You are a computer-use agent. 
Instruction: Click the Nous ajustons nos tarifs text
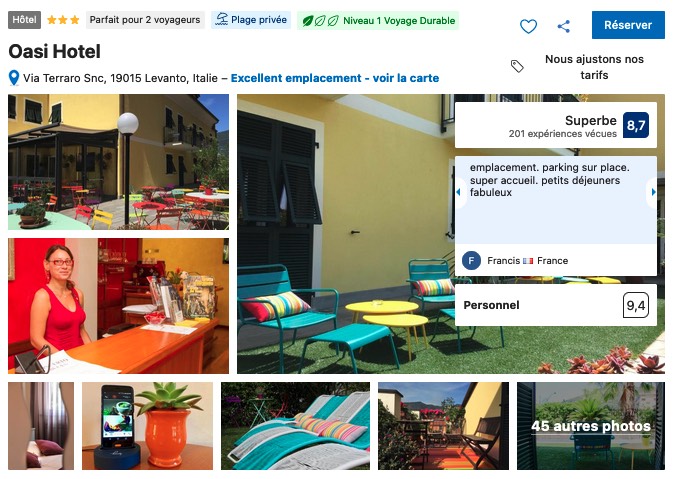594,67
